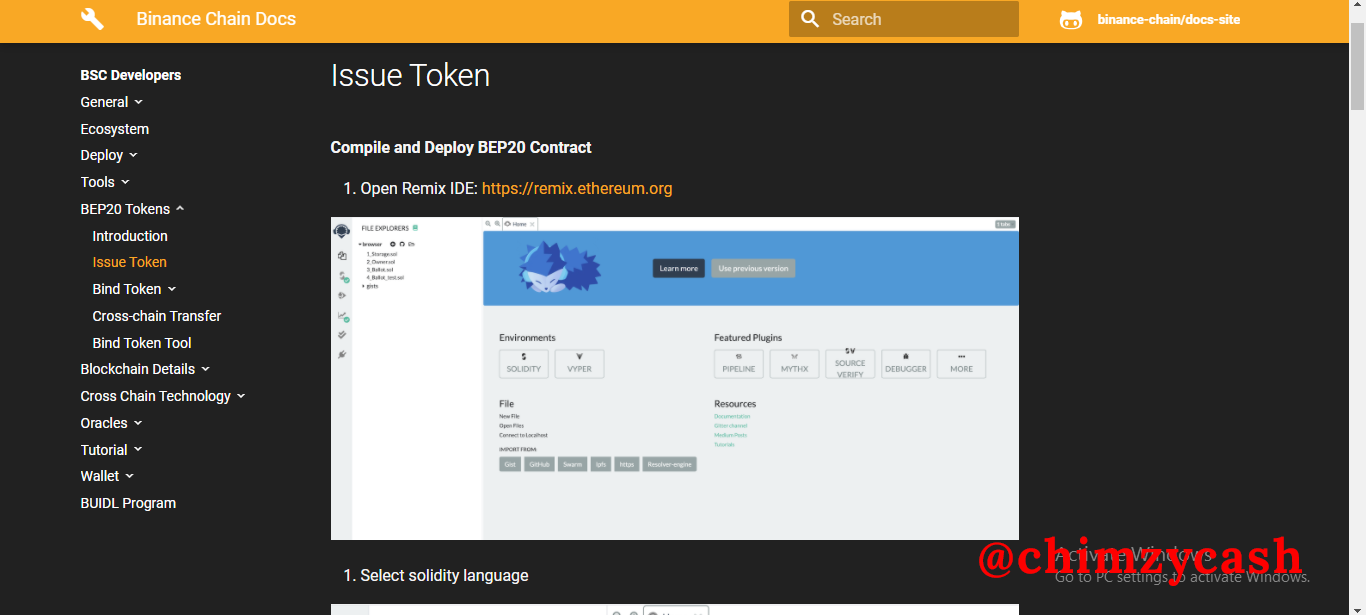Open the Introduction page under BEP20 Tokens
The width and height of the screenshot is (1366, 615).
[130, 236]
